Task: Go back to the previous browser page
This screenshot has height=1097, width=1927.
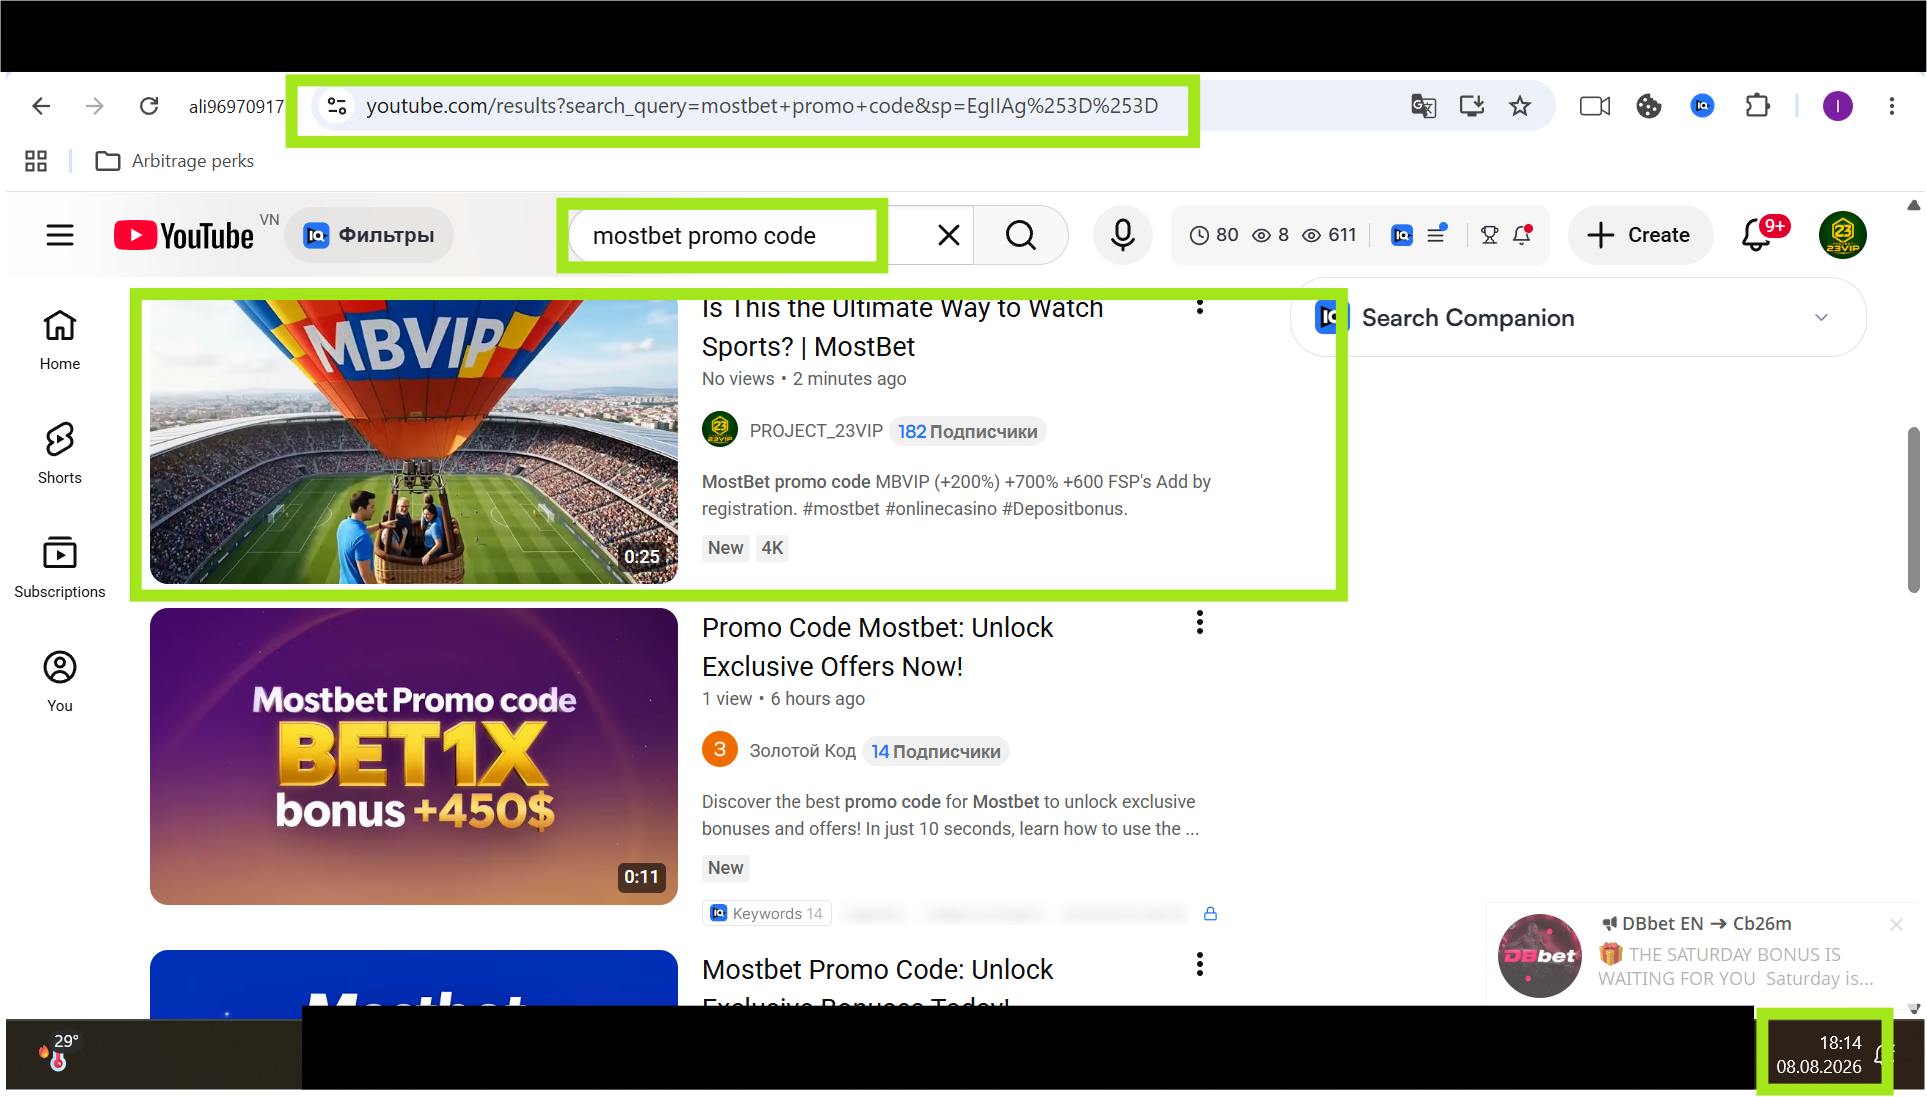Action: click(x=41, y=106)
